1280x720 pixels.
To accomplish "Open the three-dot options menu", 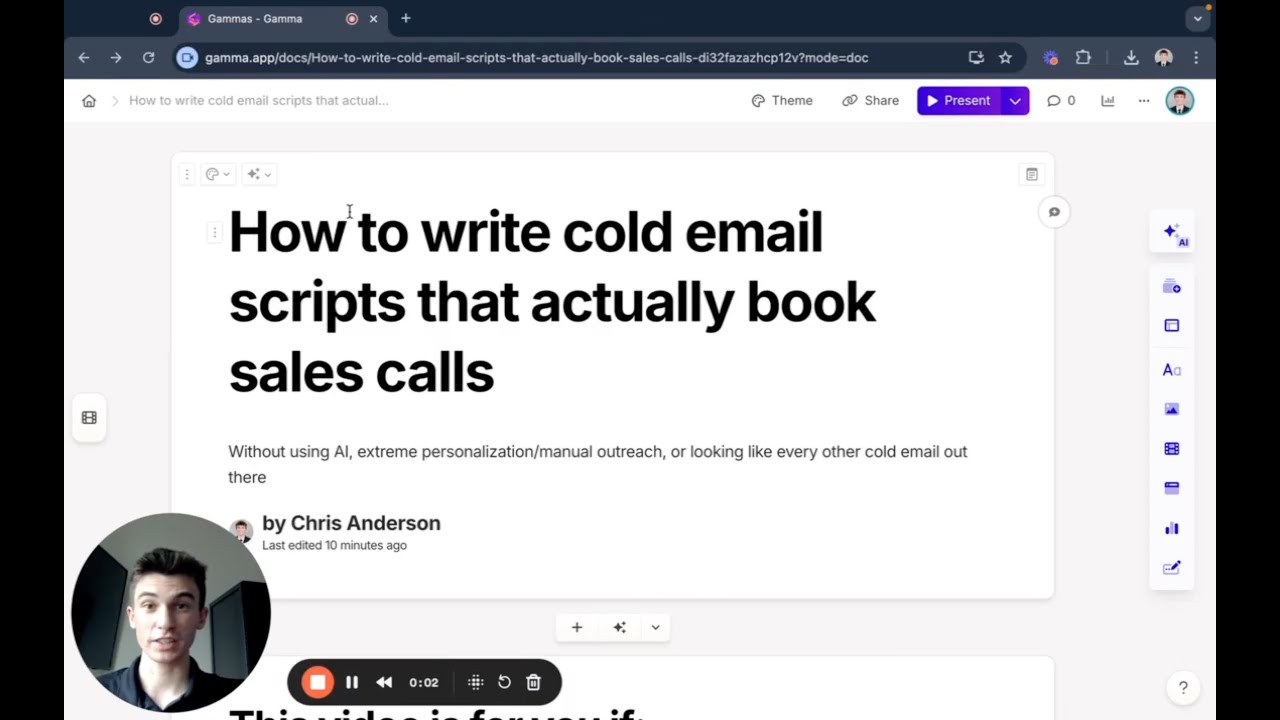I will (x=1144, y=100).
